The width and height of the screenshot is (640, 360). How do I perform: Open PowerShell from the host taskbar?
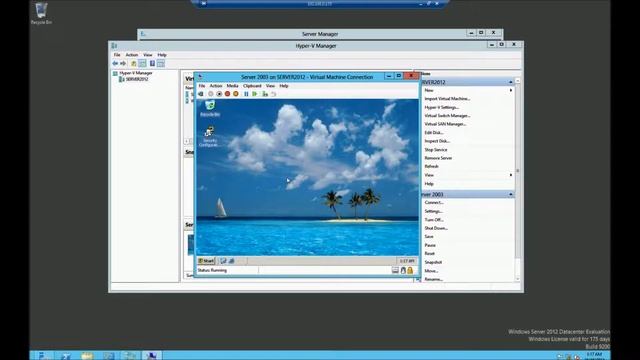point(66,356)
